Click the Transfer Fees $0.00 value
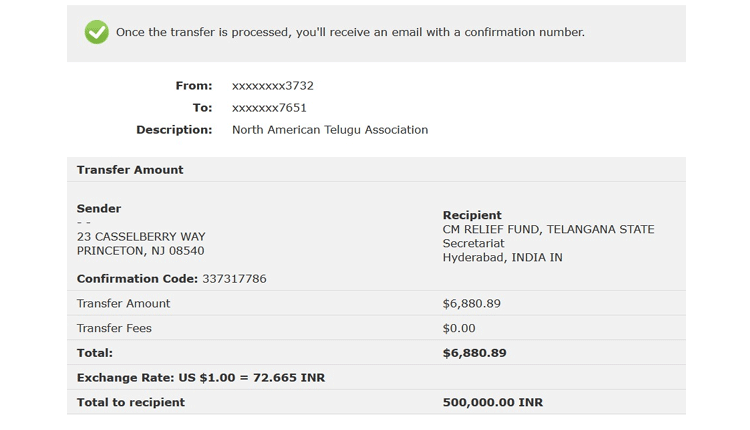Image resolution: width=750 pixels, height=430 pixels. [459, 328]
